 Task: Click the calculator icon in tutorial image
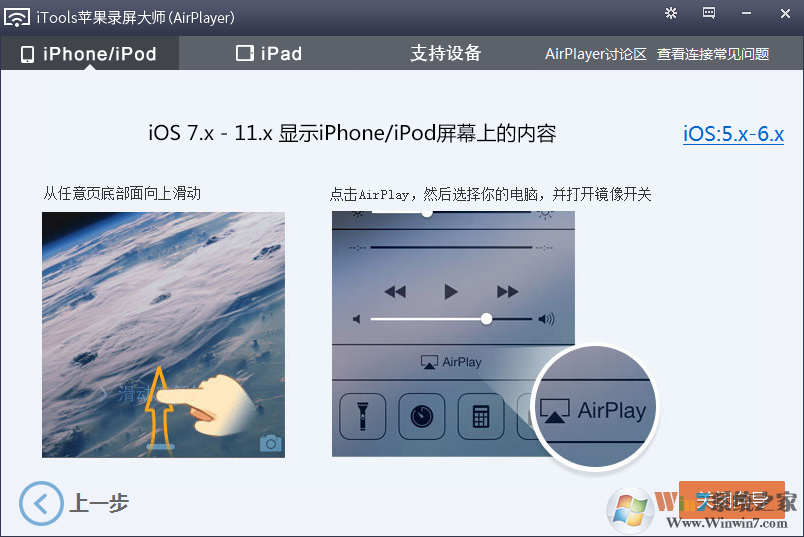tap(480, 416)
